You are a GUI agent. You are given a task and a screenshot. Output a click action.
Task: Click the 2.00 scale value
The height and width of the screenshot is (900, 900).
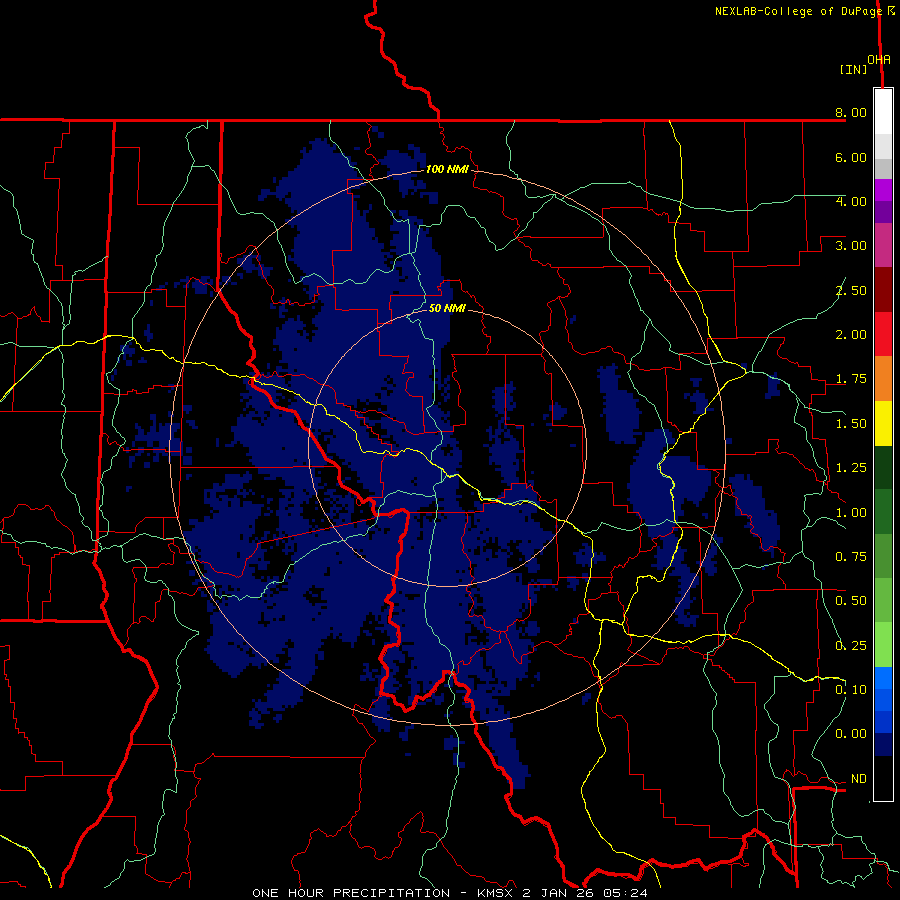[x=851, y=335]
